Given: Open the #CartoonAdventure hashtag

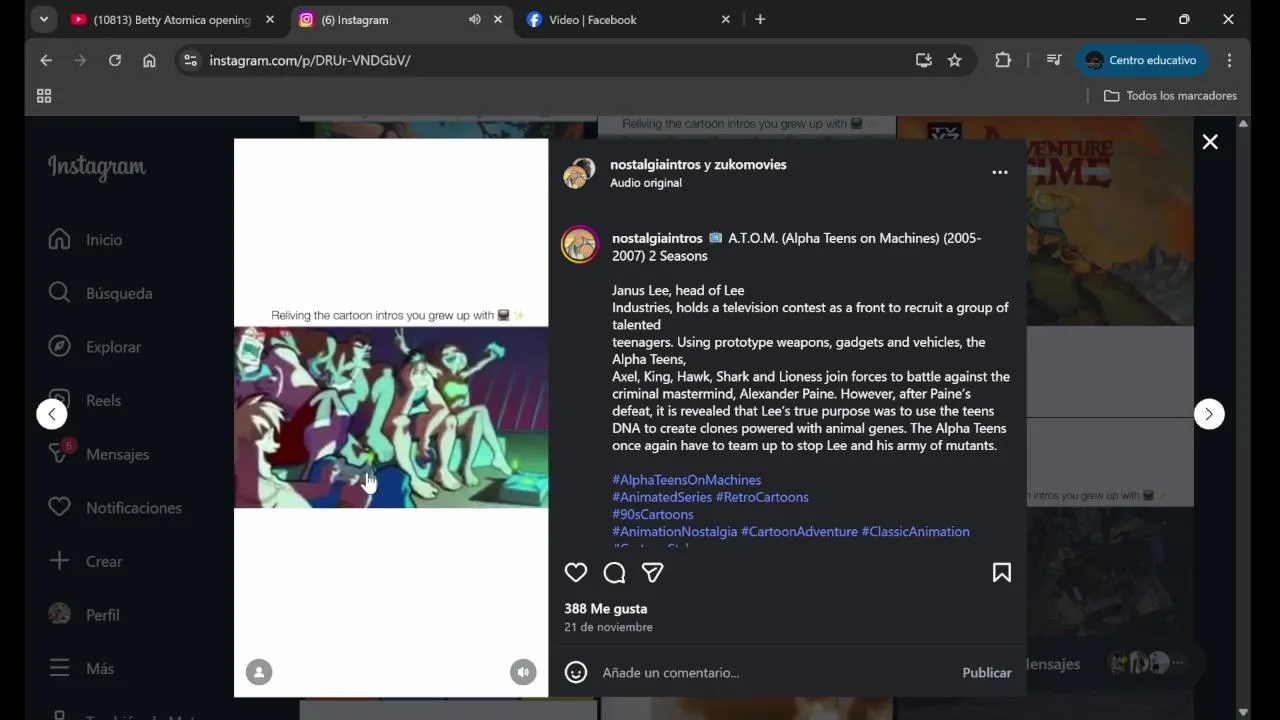Looking at the screenshot, I should 799,531.
